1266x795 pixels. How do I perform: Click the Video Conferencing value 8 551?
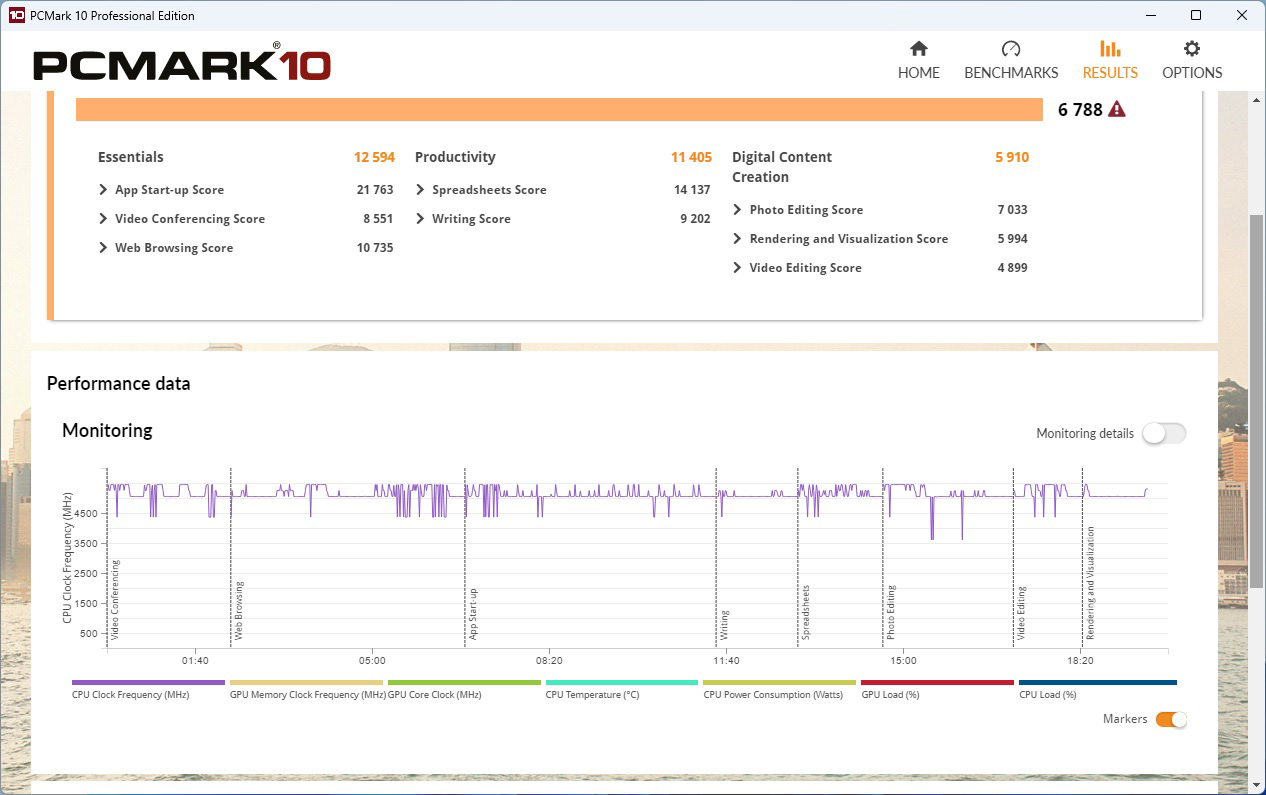click(378, 219)
